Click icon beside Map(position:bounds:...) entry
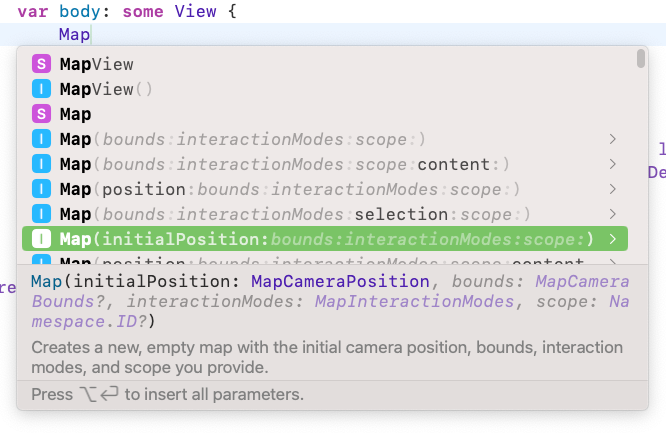The width and height of the screenshot is (666, 434). pyautogui.click(x=41, y=189)
